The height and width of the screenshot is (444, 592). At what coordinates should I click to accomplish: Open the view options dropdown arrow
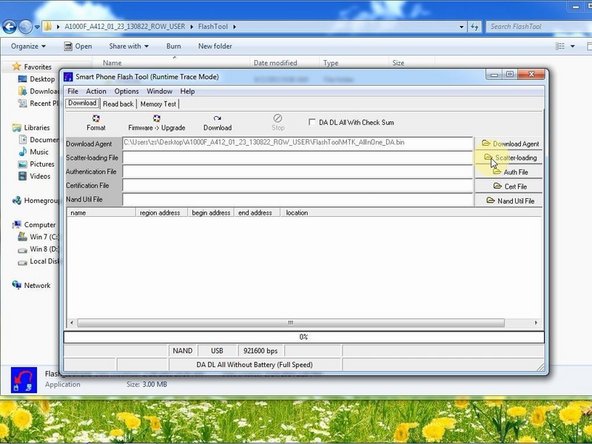click(x=573, y=46)
